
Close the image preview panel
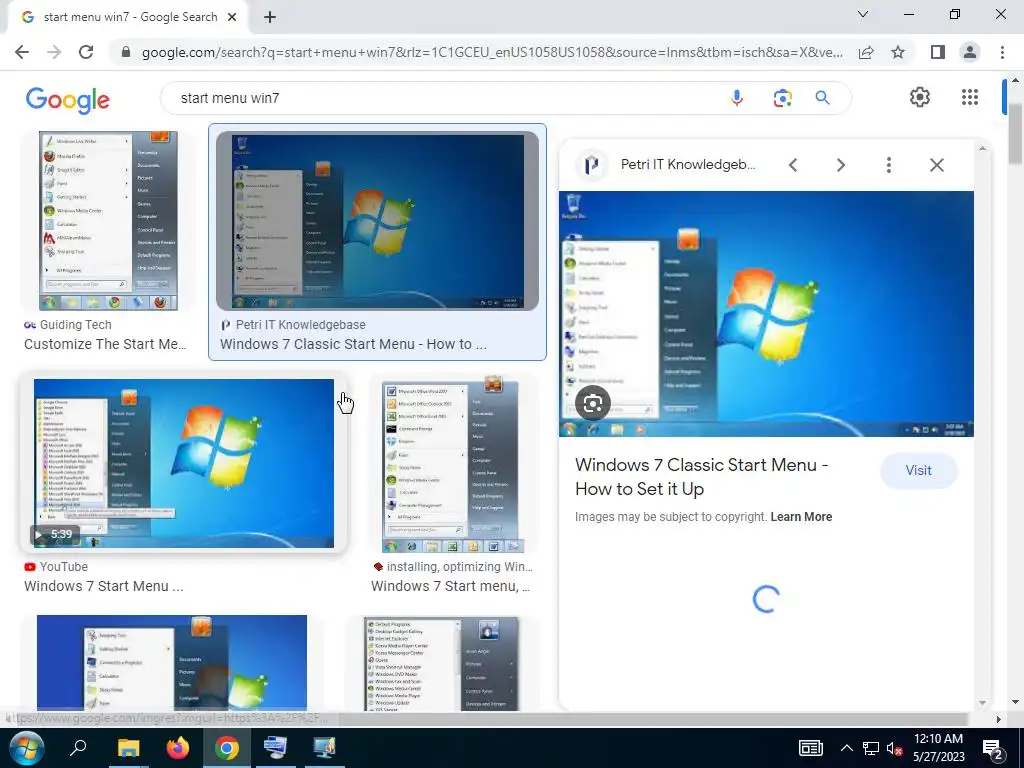[x=936, y=165]
